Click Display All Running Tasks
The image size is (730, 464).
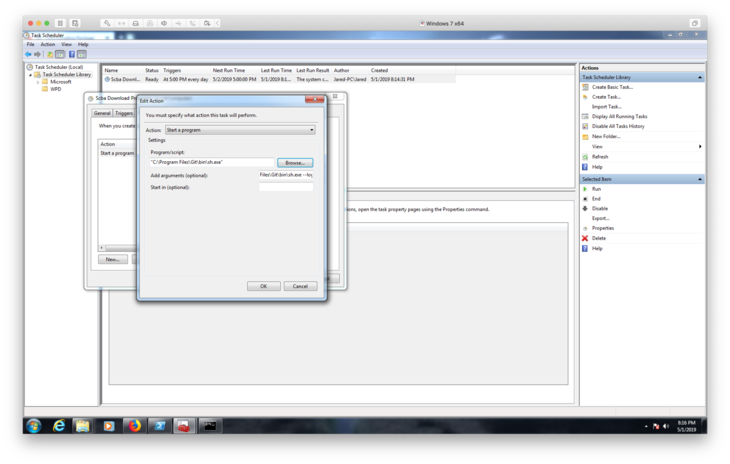tap(619, 116)
